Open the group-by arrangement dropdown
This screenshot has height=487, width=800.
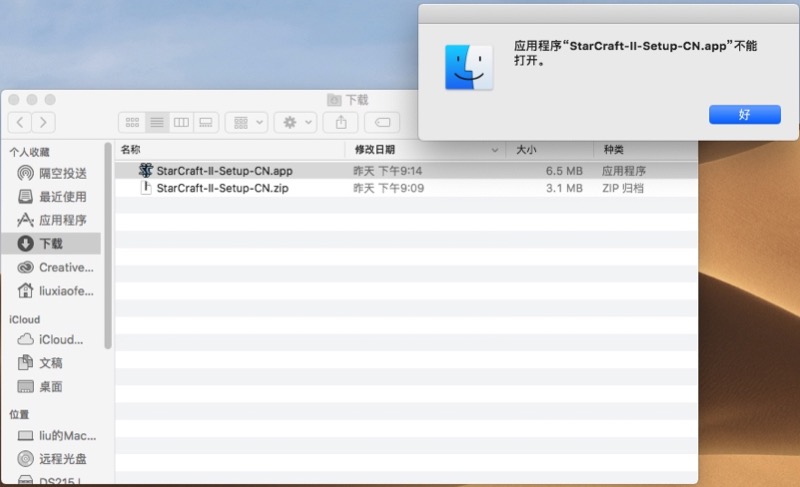(x=247, y=122)
